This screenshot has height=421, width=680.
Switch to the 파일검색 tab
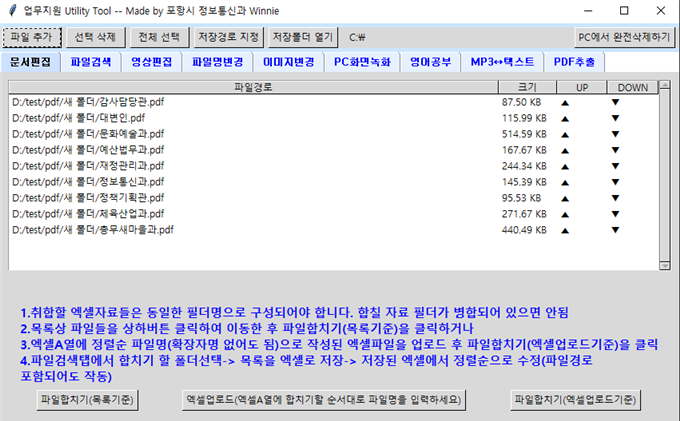(x=91, y=62)
